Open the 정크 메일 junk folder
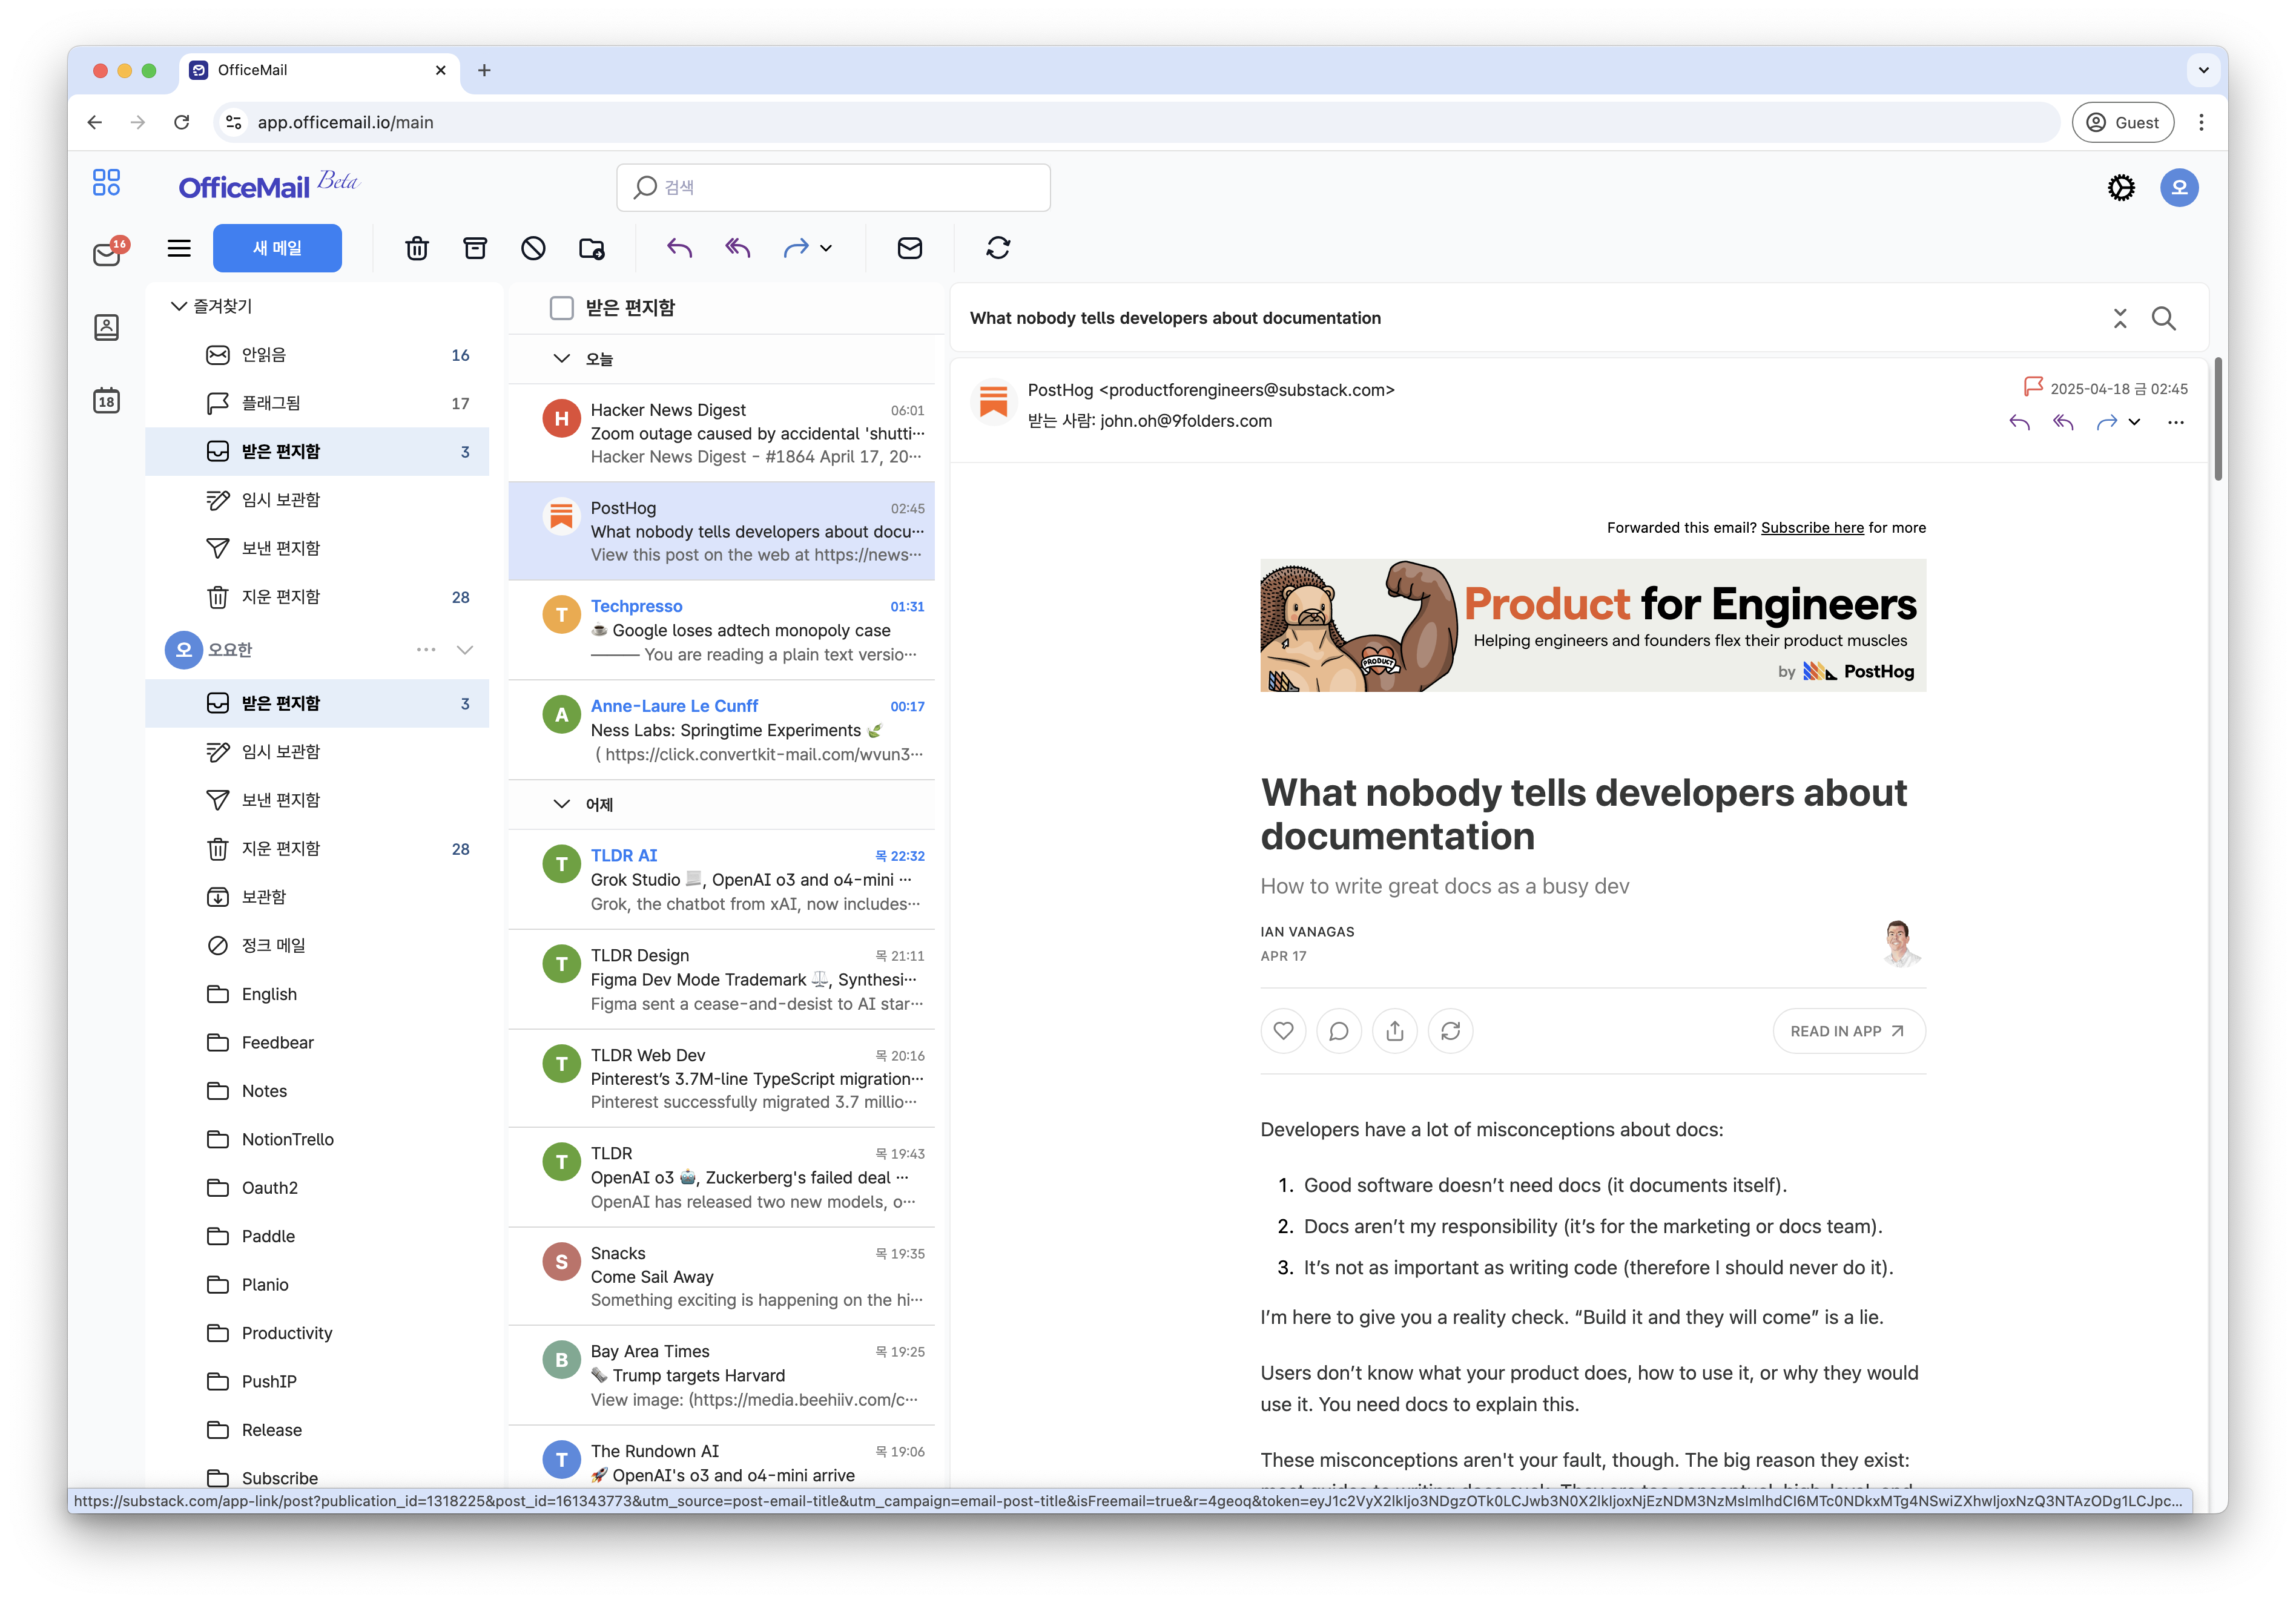Screen dimensions: 2296x1603 pyautogui.click(x=318, y=945)
